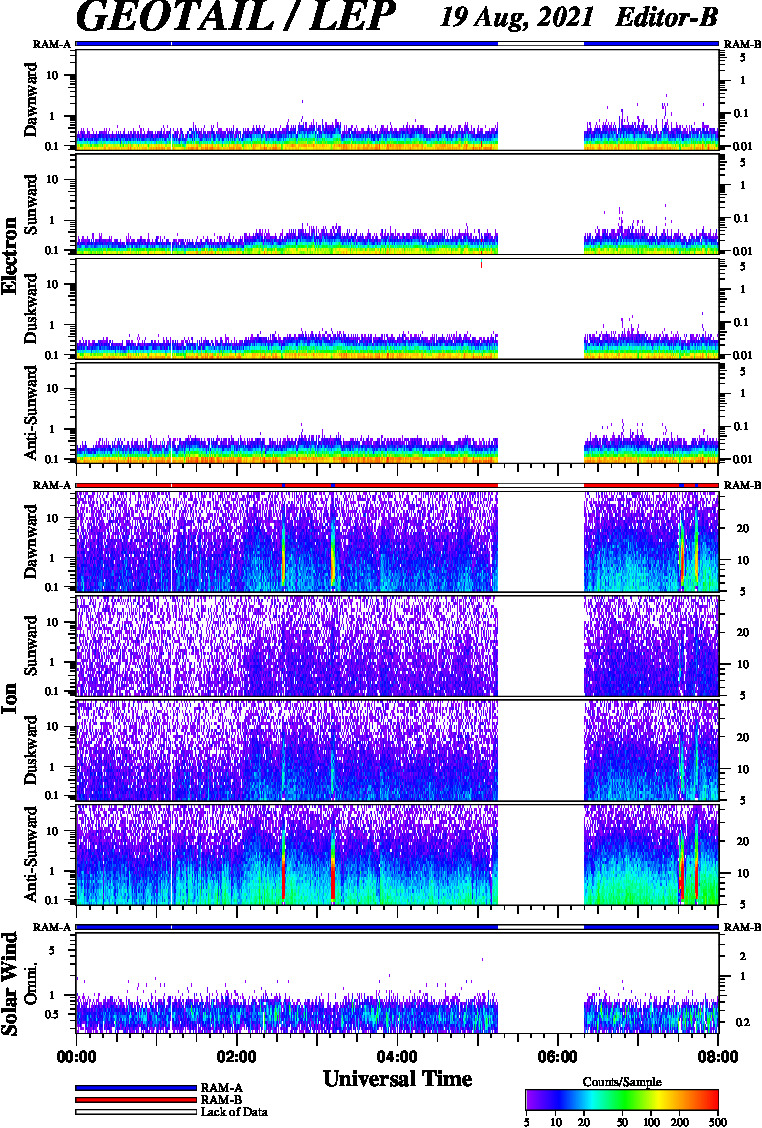This screenshot has height=1128, width=762.
Task: Click the Electron Anti-Sunward spectrogram panel
Action: pyautogui.click(x=397, y=413)
